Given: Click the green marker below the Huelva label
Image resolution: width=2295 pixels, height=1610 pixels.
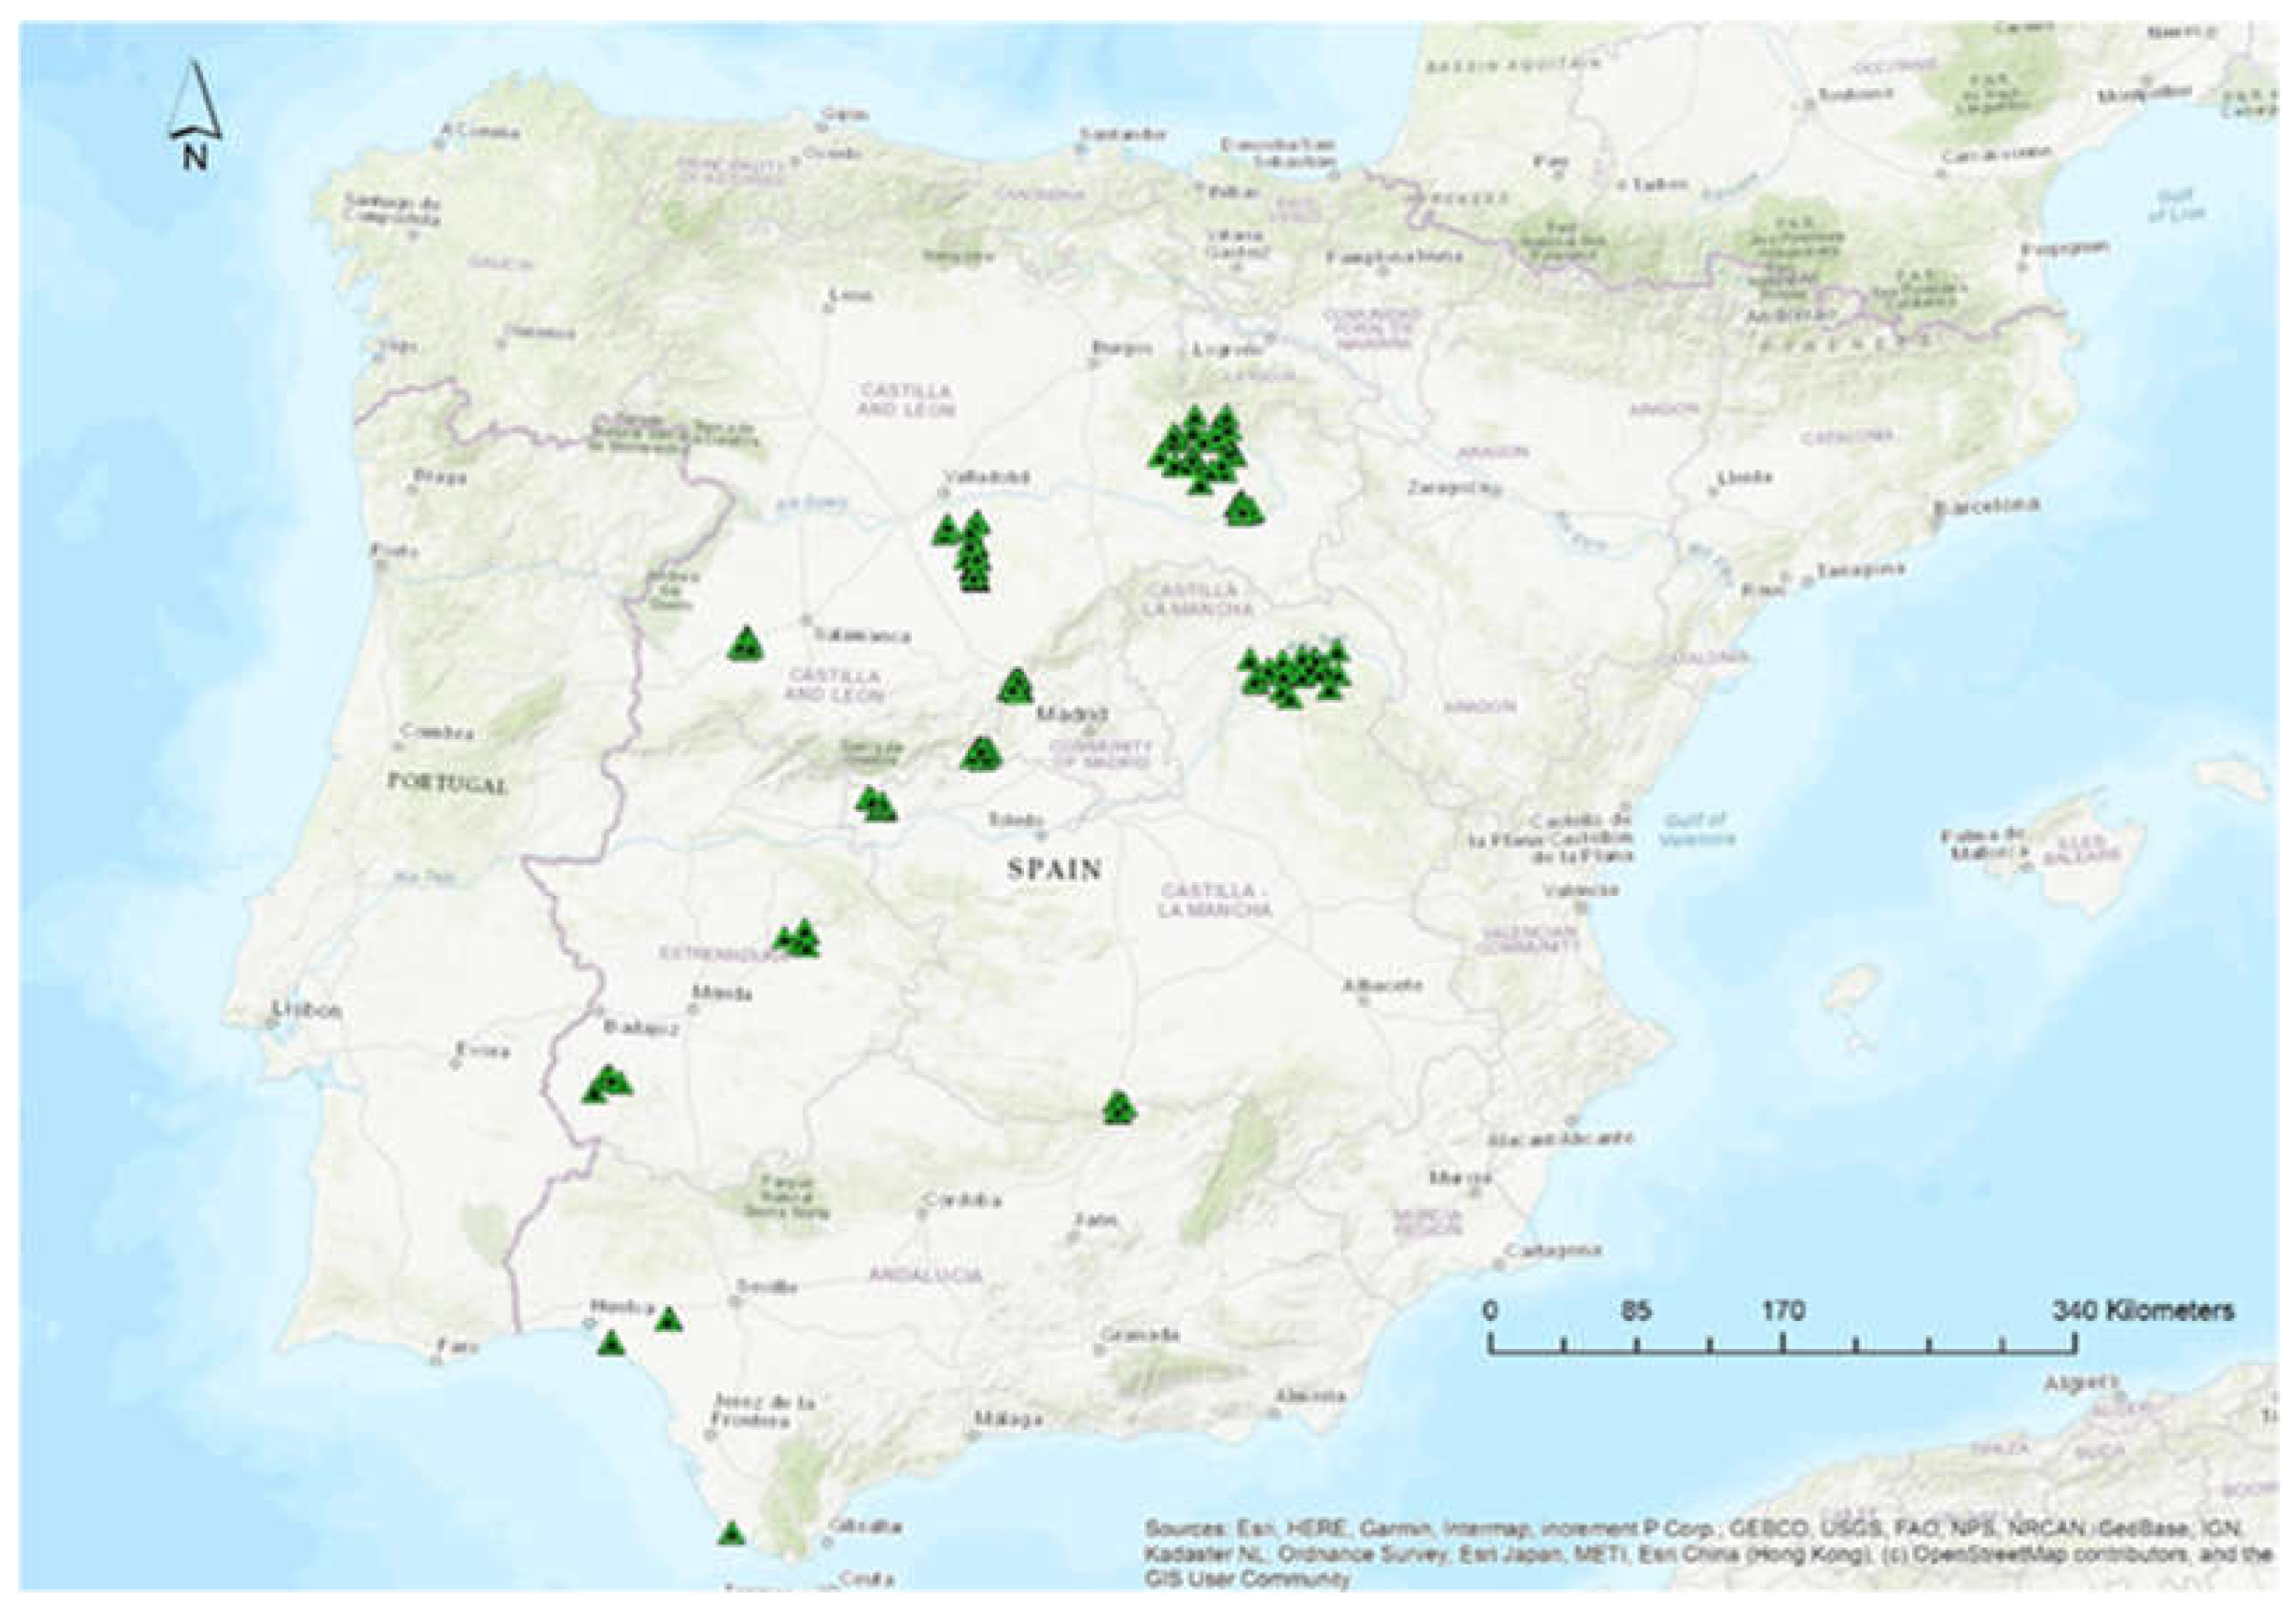Looking at the screenshot, I should pyautogui.click(x=611, y=1343).
